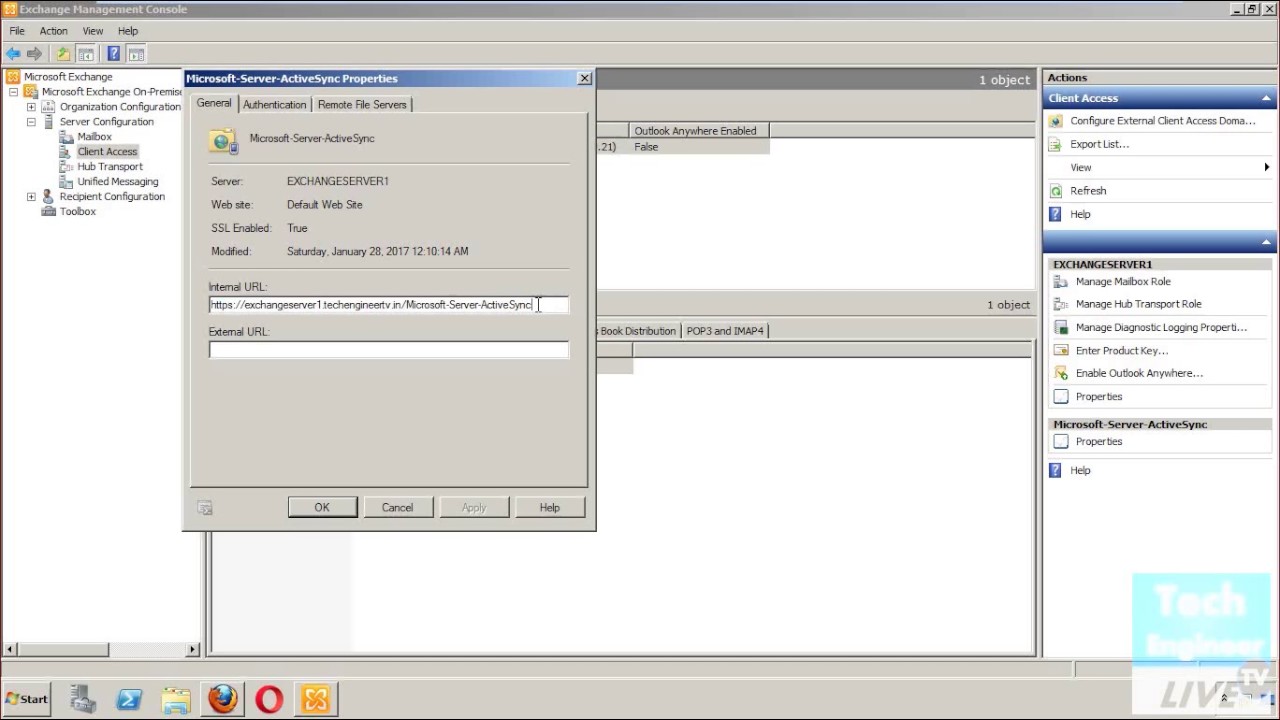The height and width of the screenshot is (720, 1280).
Task: Click the Outlook Anywhere Enabled column header
Action: (699, 131)
